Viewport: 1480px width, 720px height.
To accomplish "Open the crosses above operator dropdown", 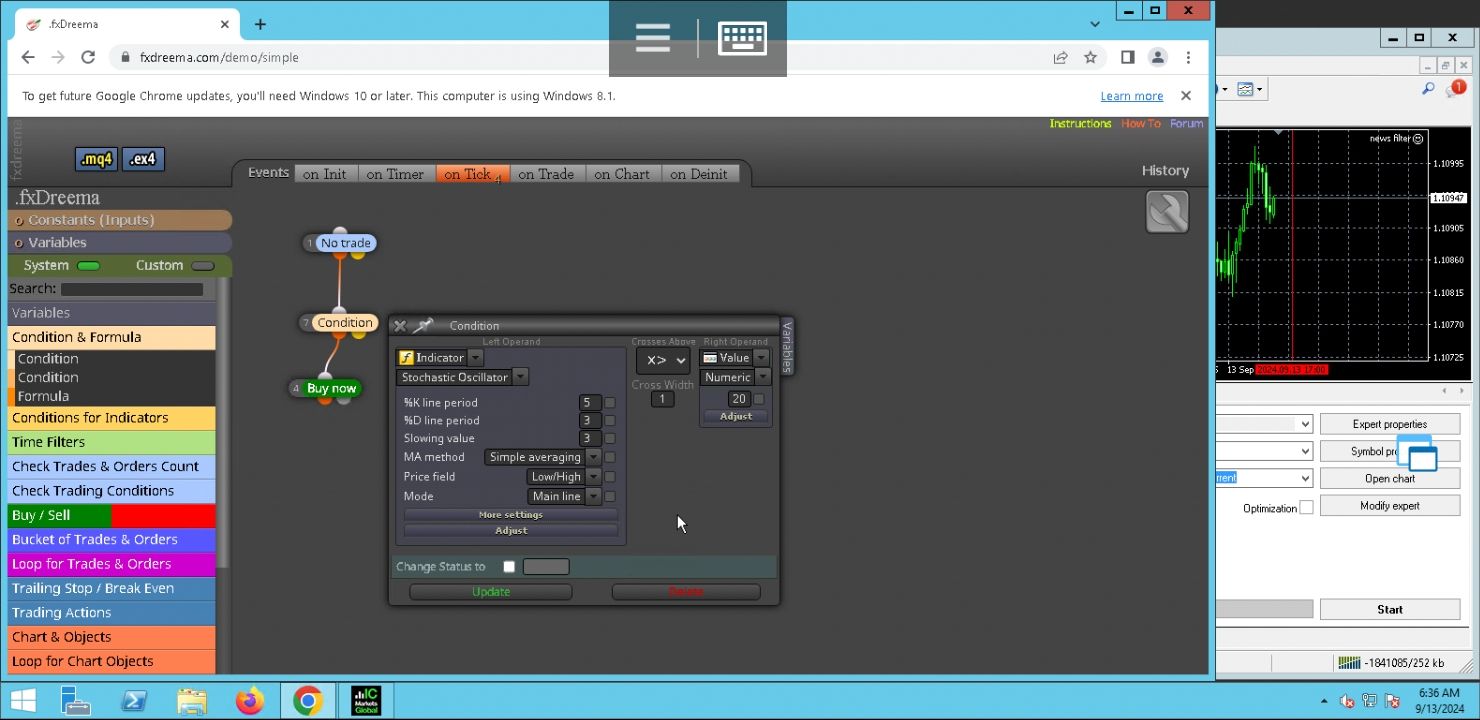I will (x=663, y=360).
